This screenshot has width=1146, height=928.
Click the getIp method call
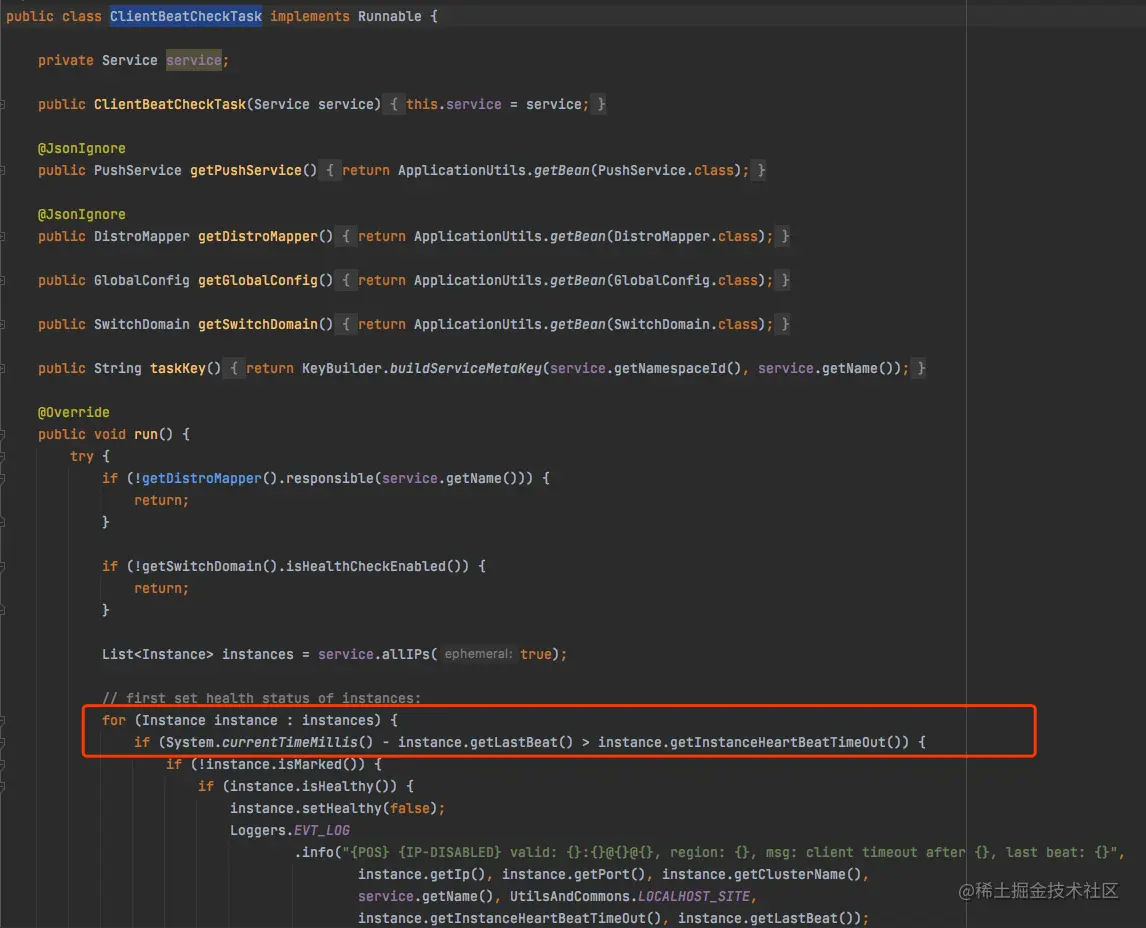point(449,875)
